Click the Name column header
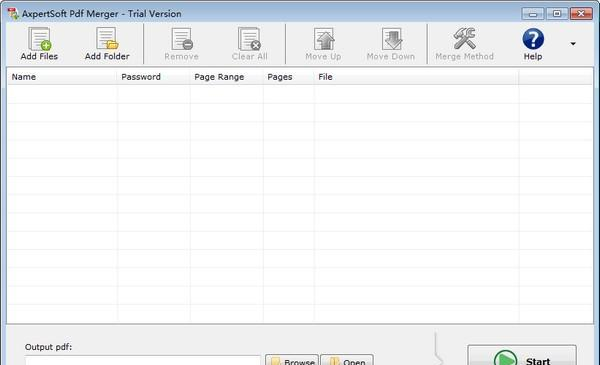 (62, 77)
